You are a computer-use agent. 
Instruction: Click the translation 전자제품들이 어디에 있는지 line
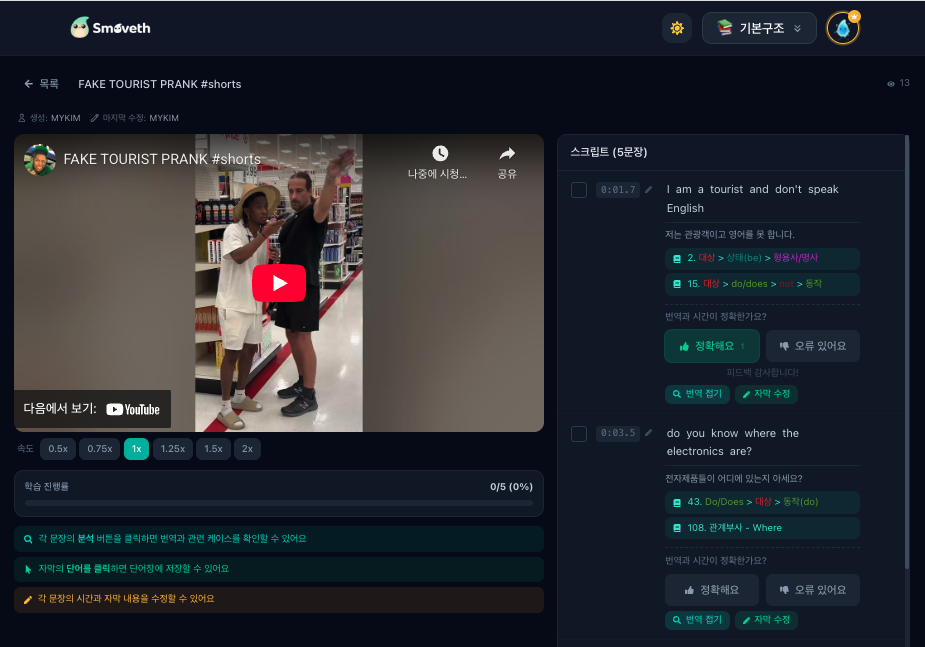(x=733, y=478)
